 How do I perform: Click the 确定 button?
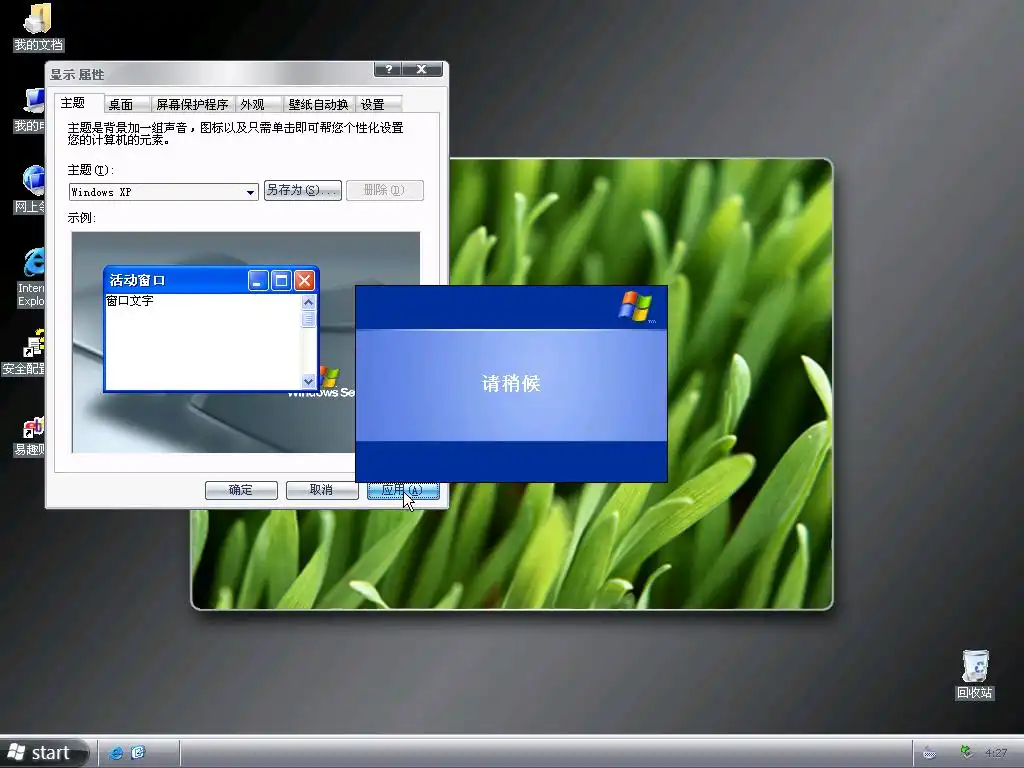241,490
